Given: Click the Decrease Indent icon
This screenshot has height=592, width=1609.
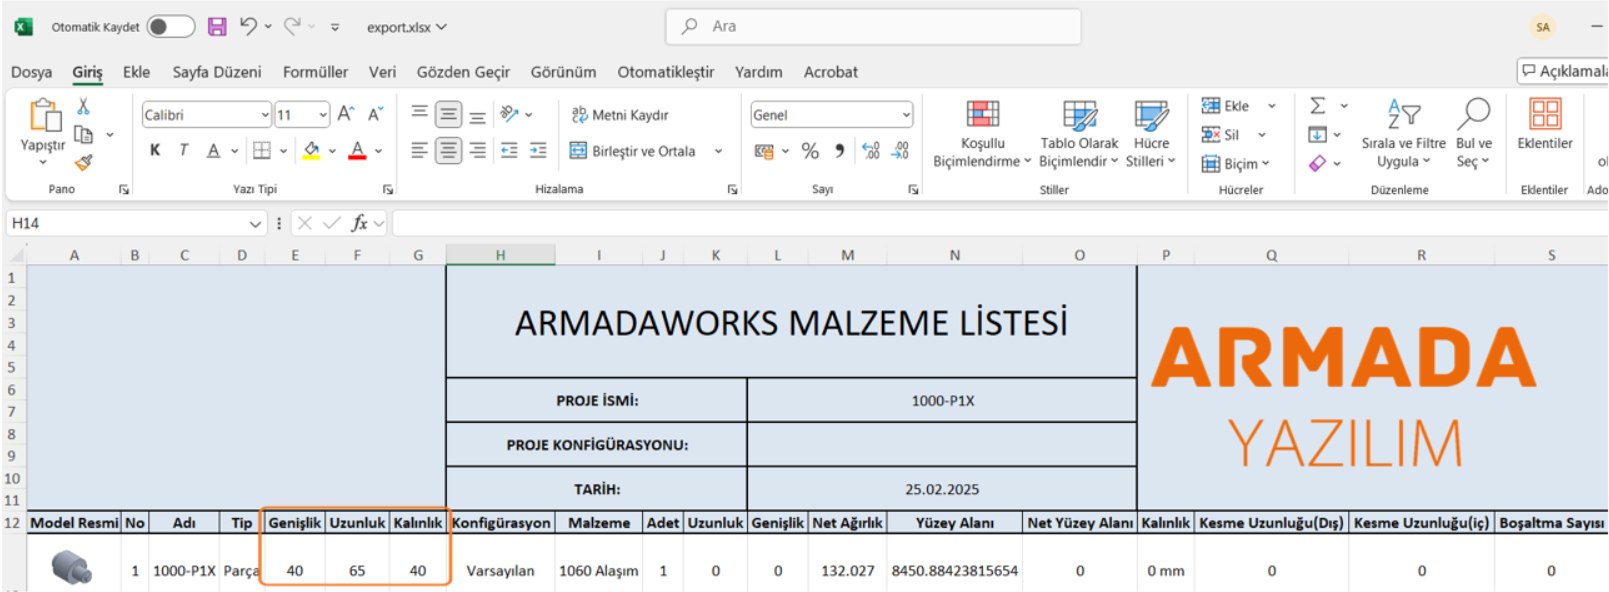Looking at the screenshot, I should point(509,150).
